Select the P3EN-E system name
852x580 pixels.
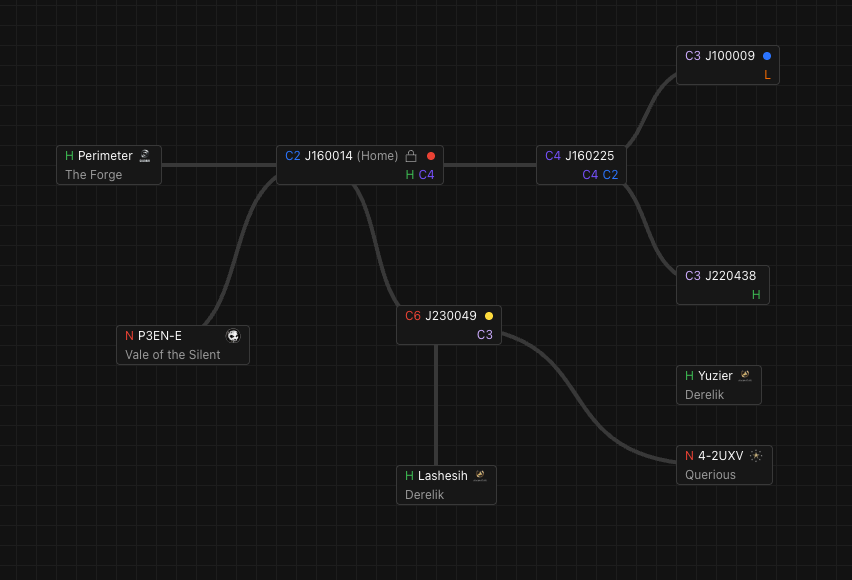point(160,336)
